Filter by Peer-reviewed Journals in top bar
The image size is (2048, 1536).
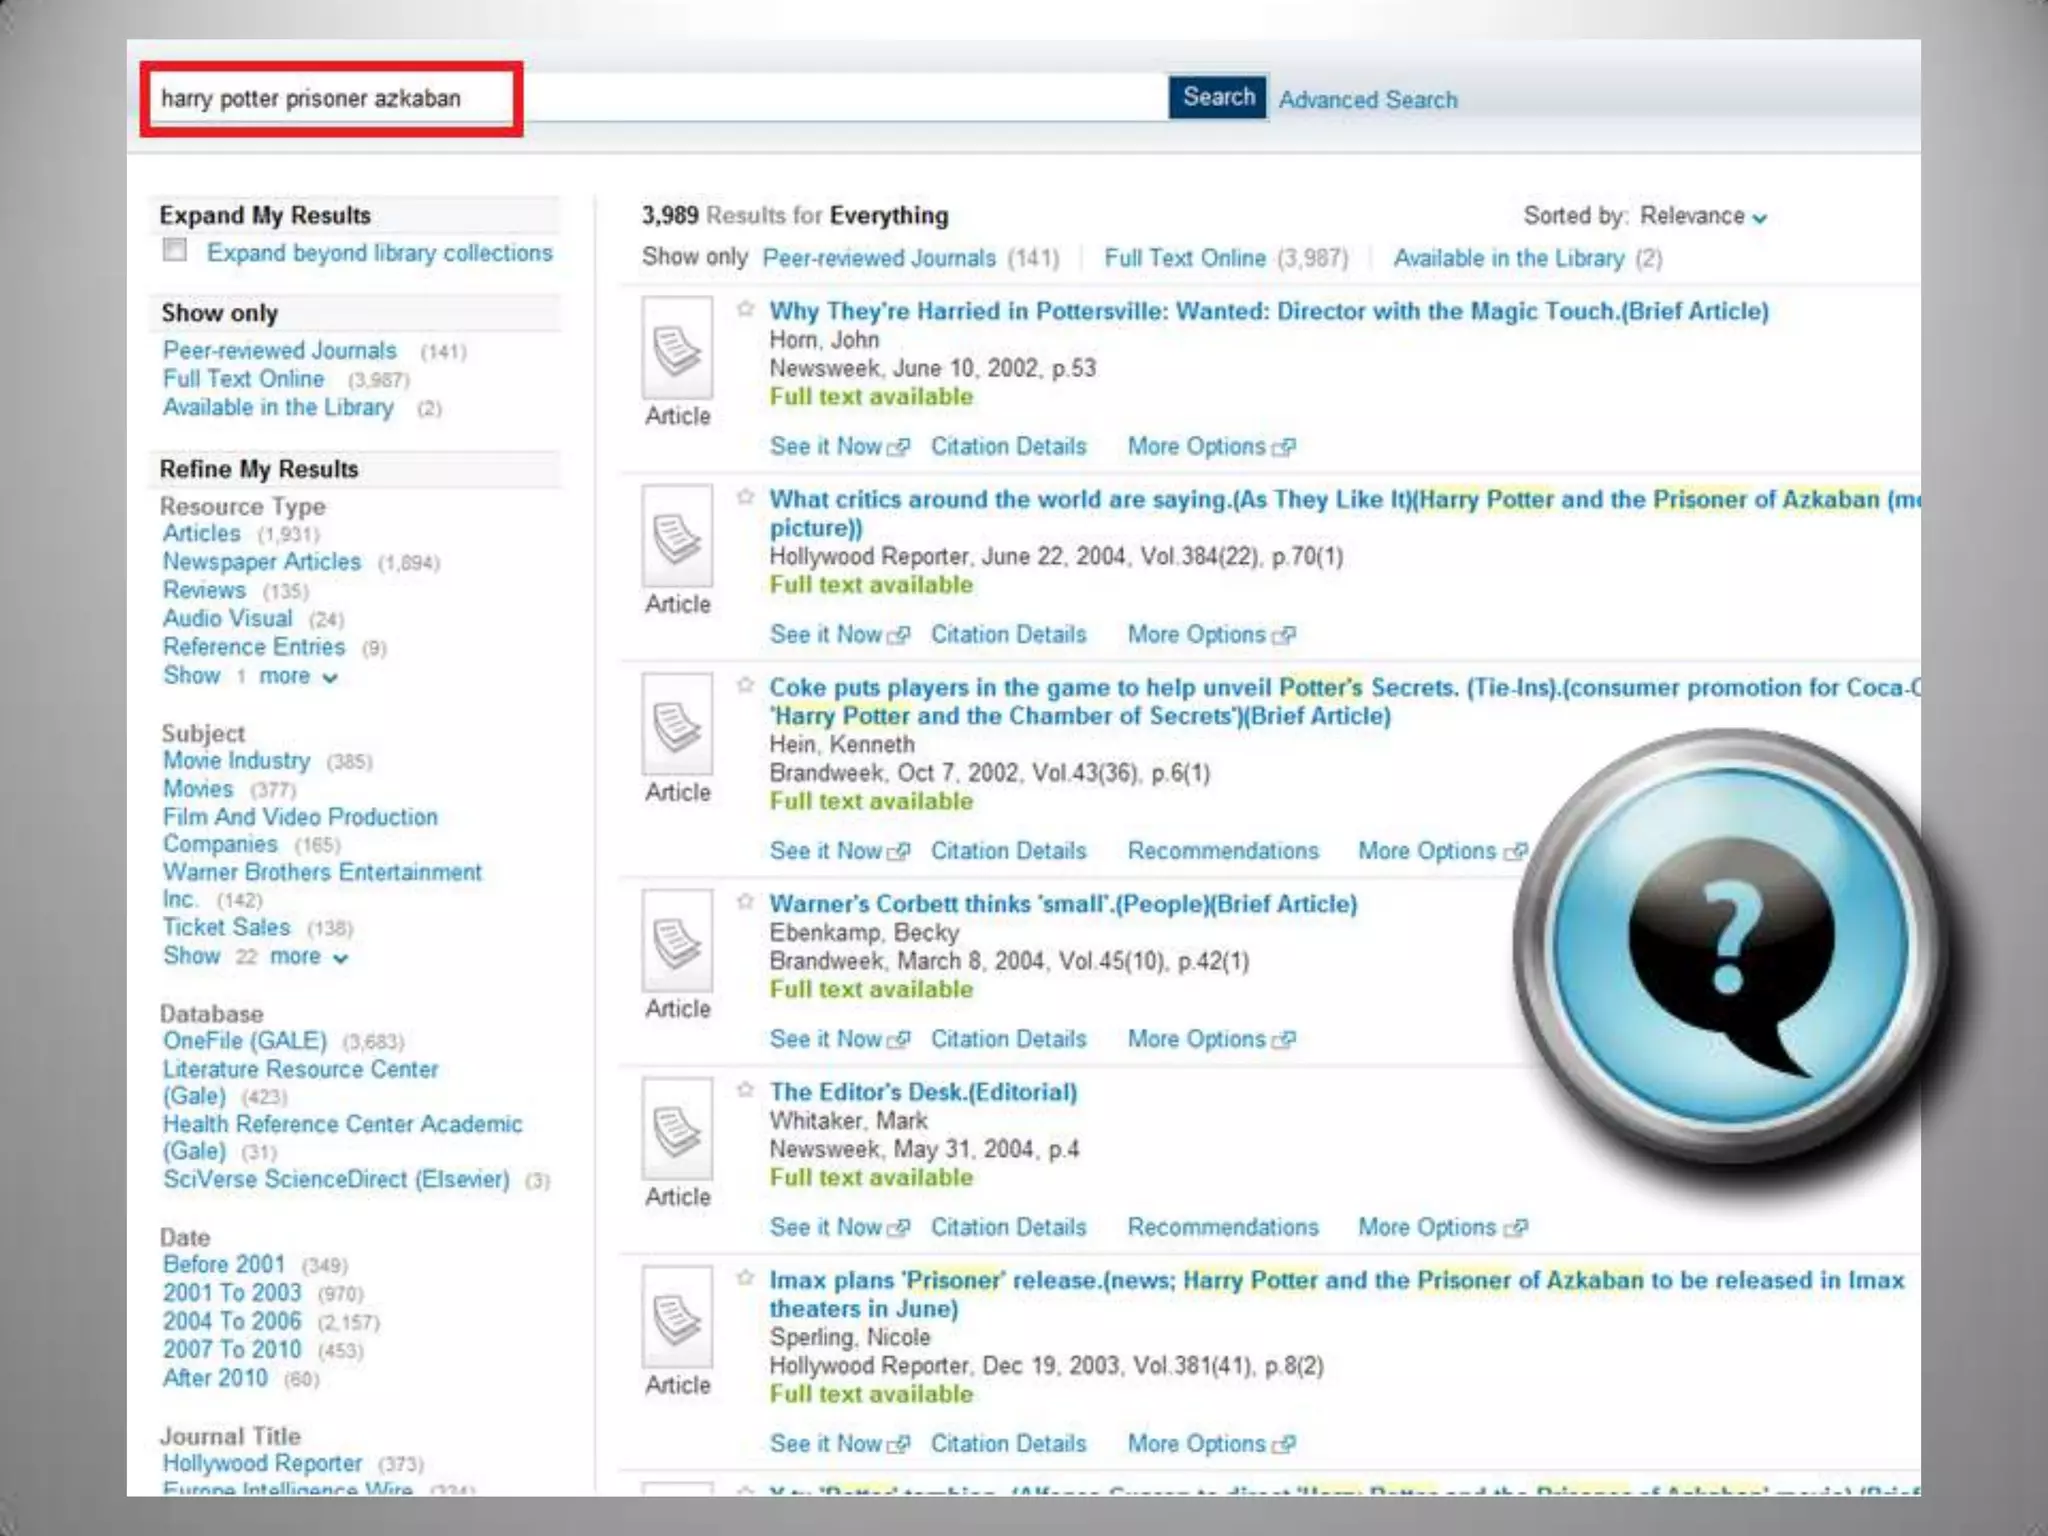(879, 258)
